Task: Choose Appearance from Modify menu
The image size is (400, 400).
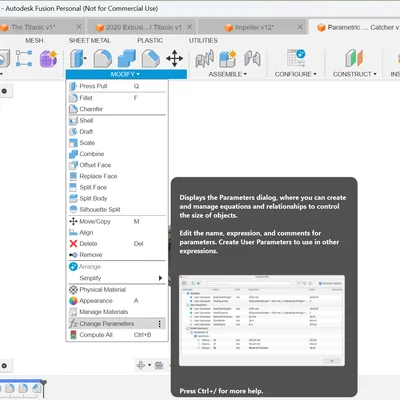Action: pyautogui.click(x=117, y=301)
